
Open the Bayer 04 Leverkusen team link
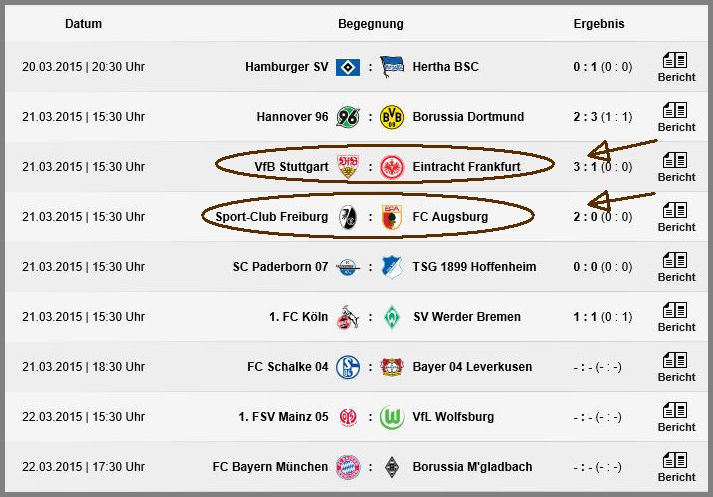pos(472,367)
